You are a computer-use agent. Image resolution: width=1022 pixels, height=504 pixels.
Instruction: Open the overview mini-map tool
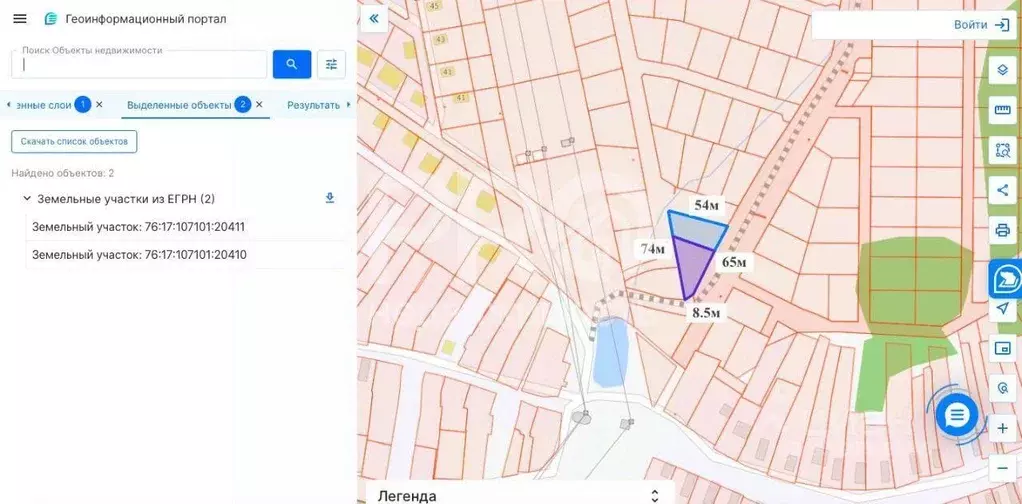click(x=1002, y=348)
